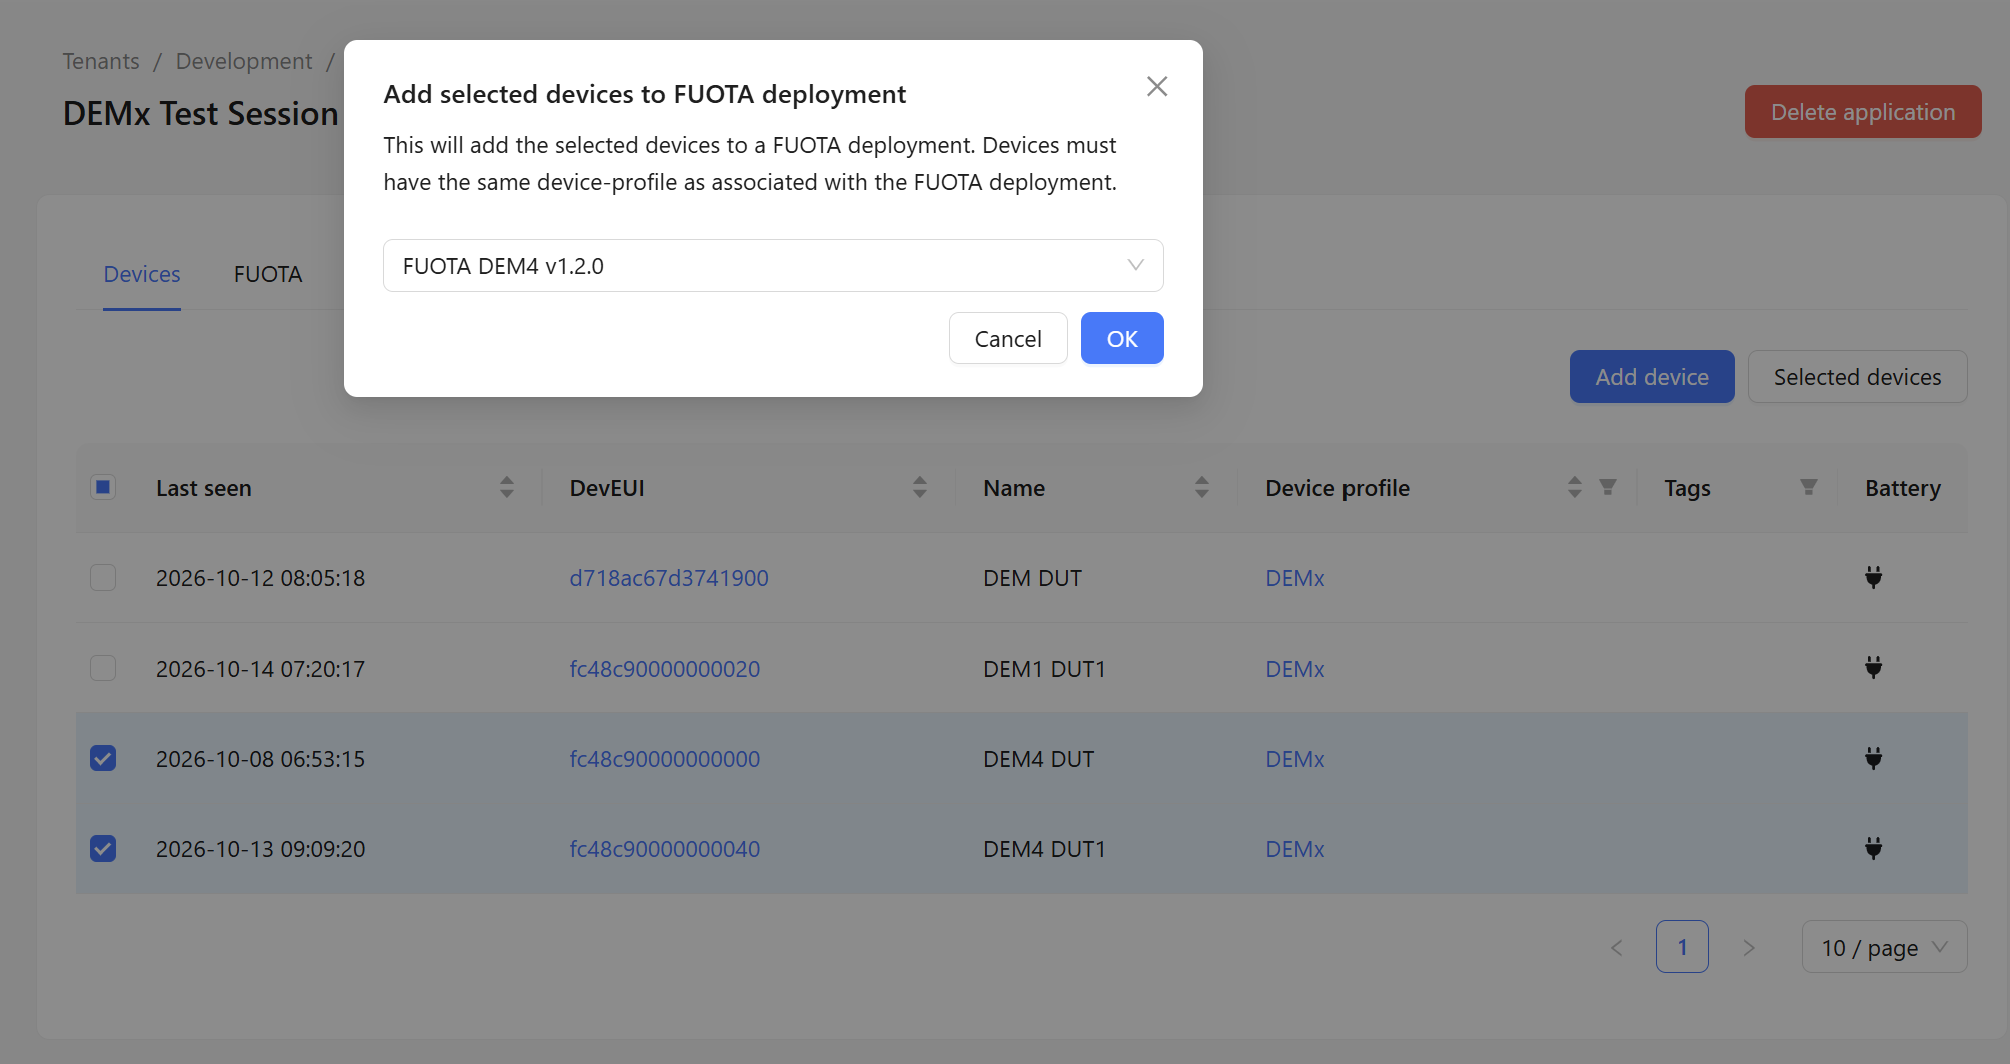The image size is (2010, 1064).
Task: Check the DEM DUT row checkbox
Action: click(103, 578)
